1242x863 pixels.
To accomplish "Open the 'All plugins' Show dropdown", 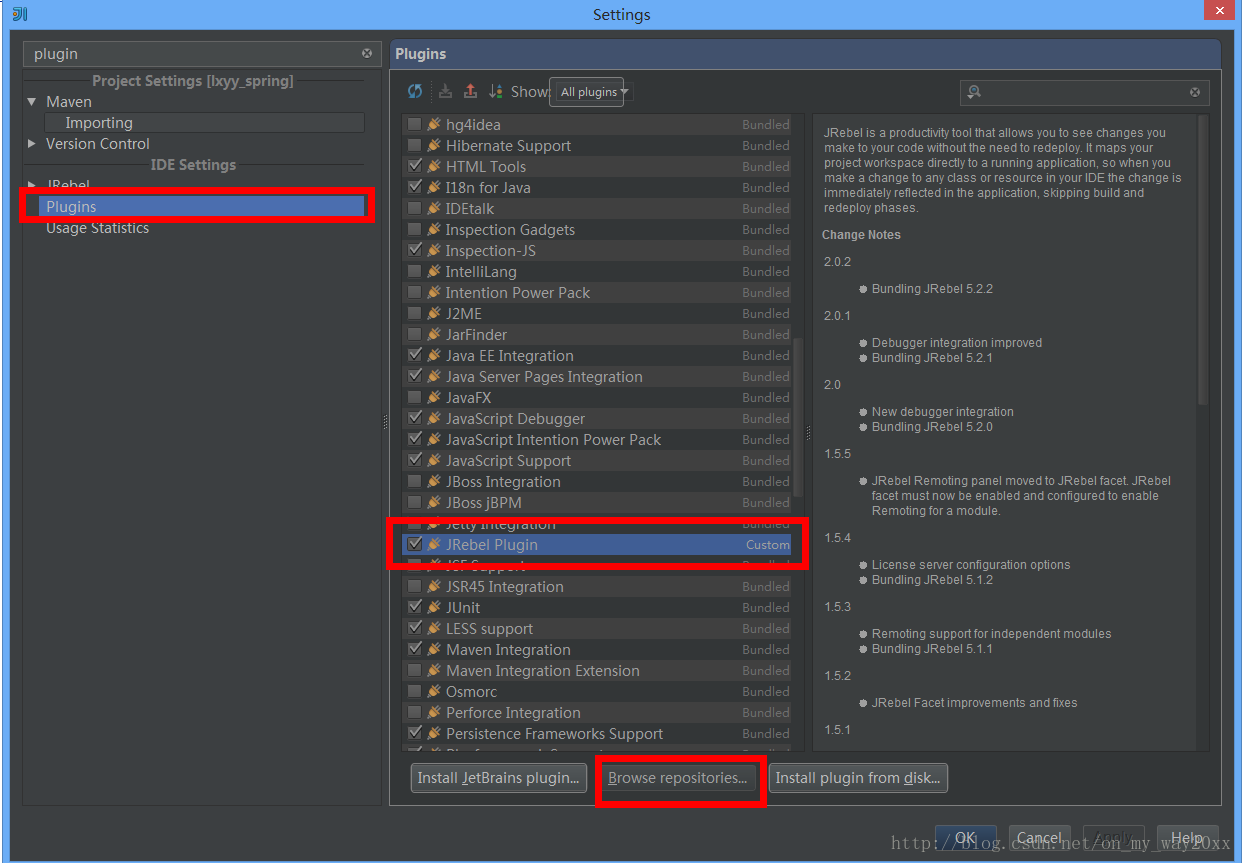I will point(592,92).
